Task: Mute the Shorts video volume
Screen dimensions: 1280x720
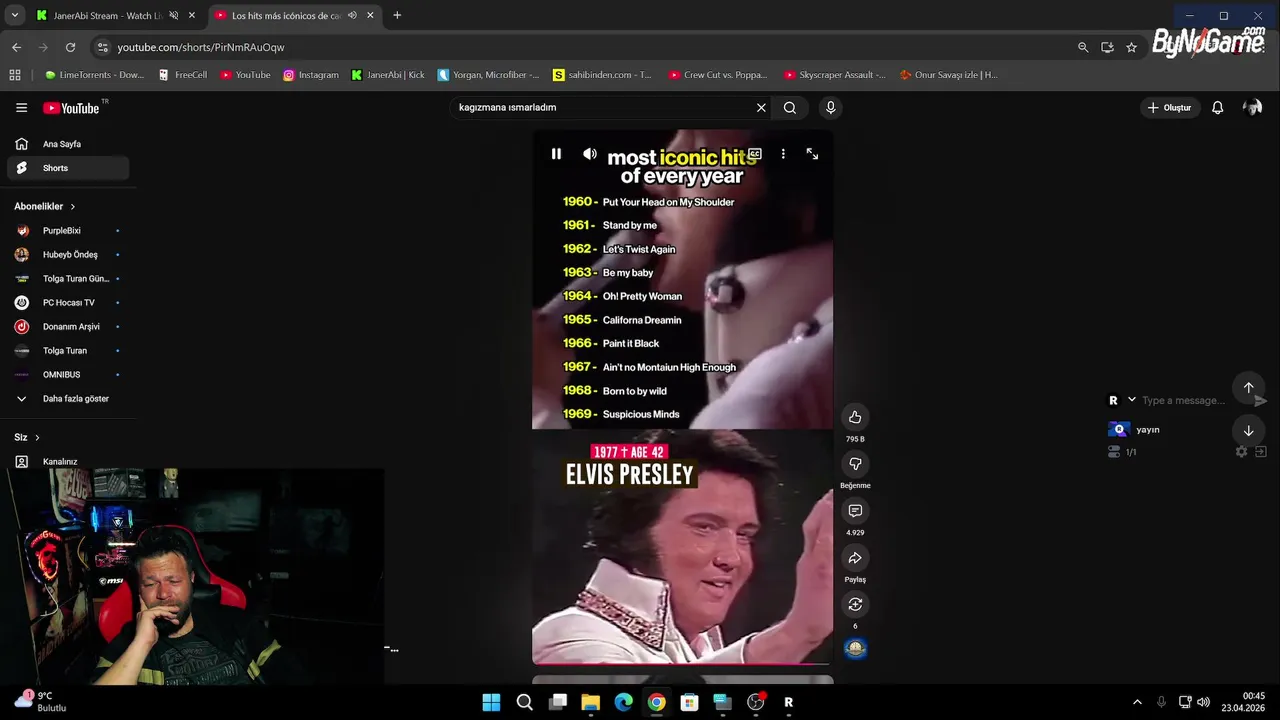Action: [x=590, y=154]
